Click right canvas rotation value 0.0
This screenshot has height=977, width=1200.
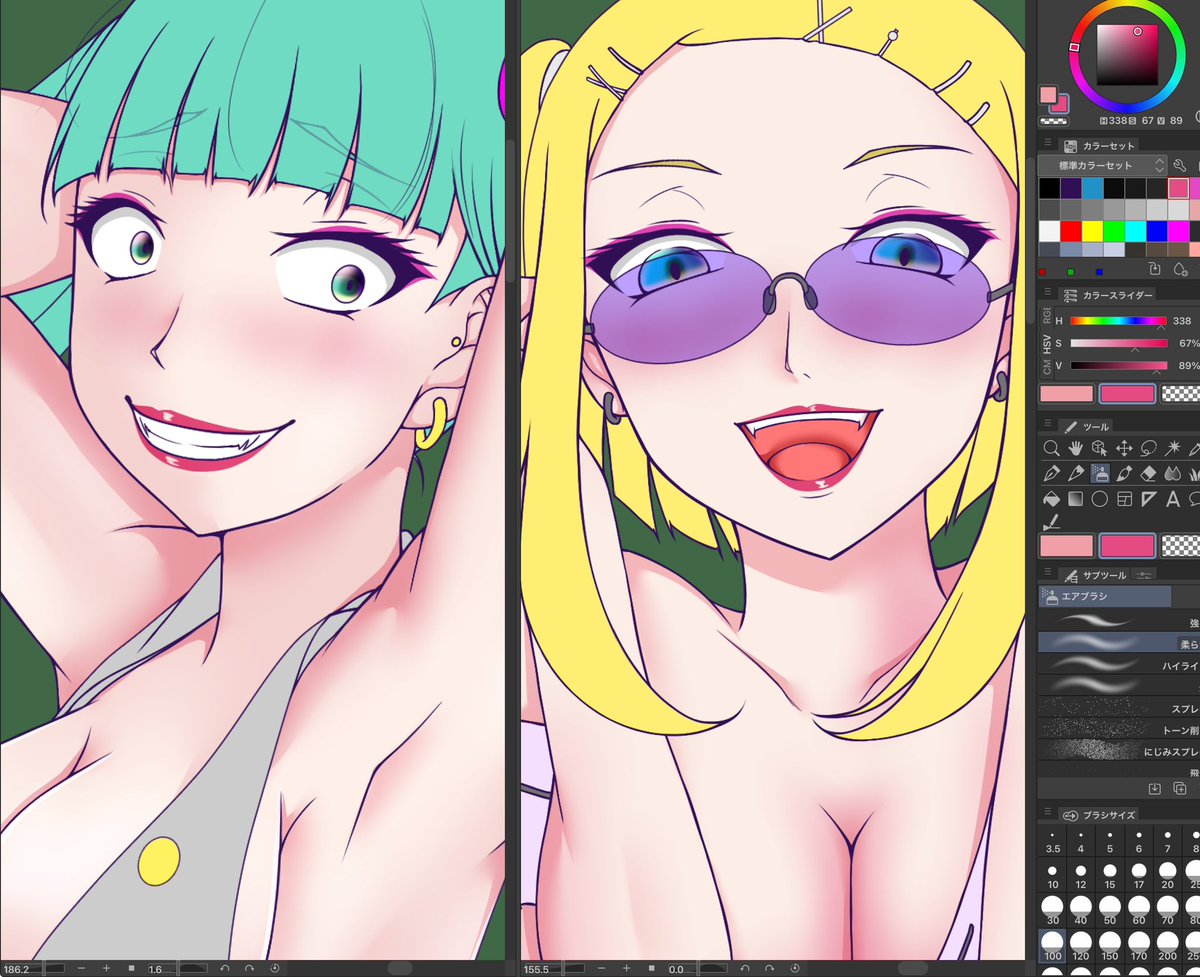point(677,969)
